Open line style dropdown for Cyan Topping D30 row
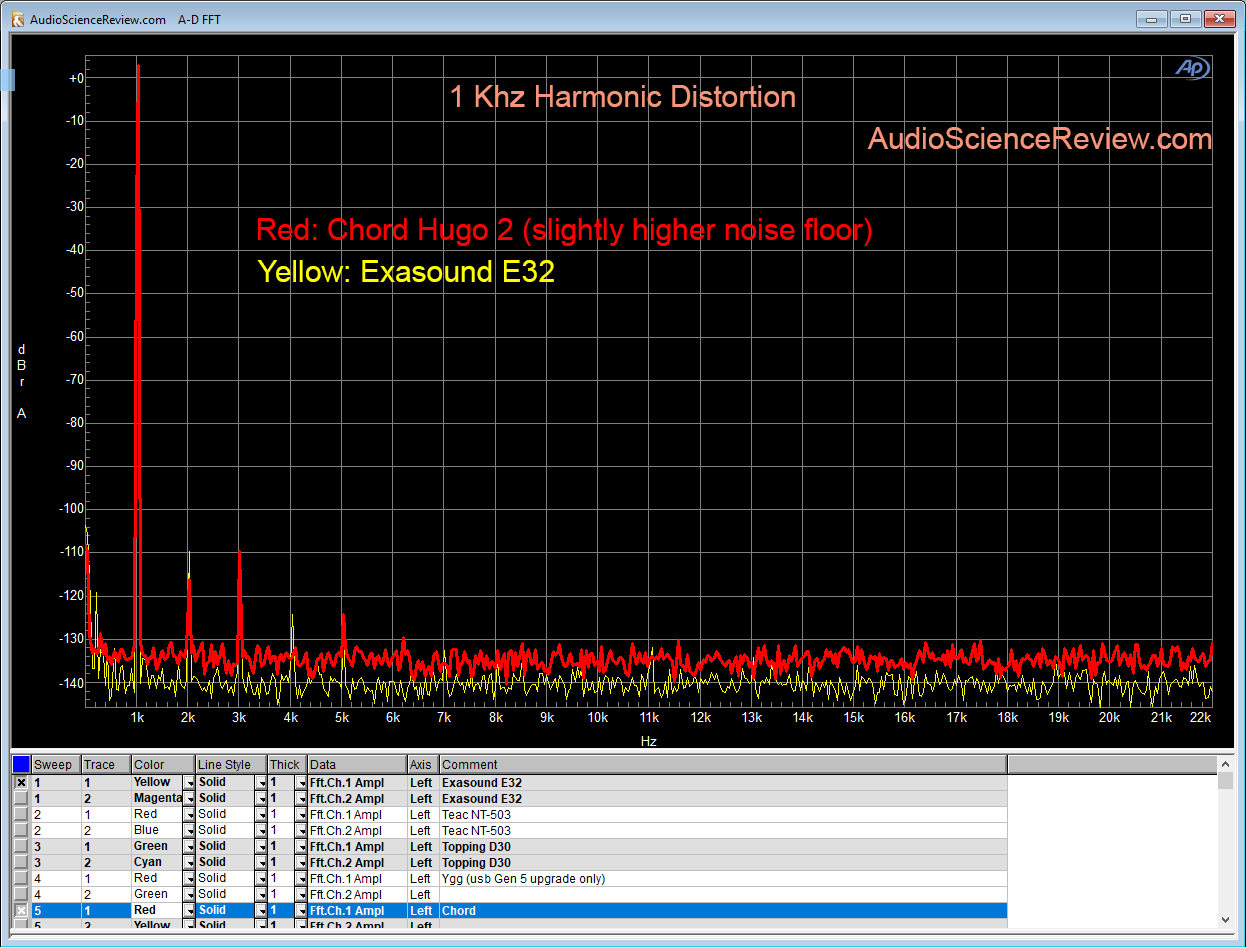The height and width of the screenshot is (948, 1246). tap(261, 862)
